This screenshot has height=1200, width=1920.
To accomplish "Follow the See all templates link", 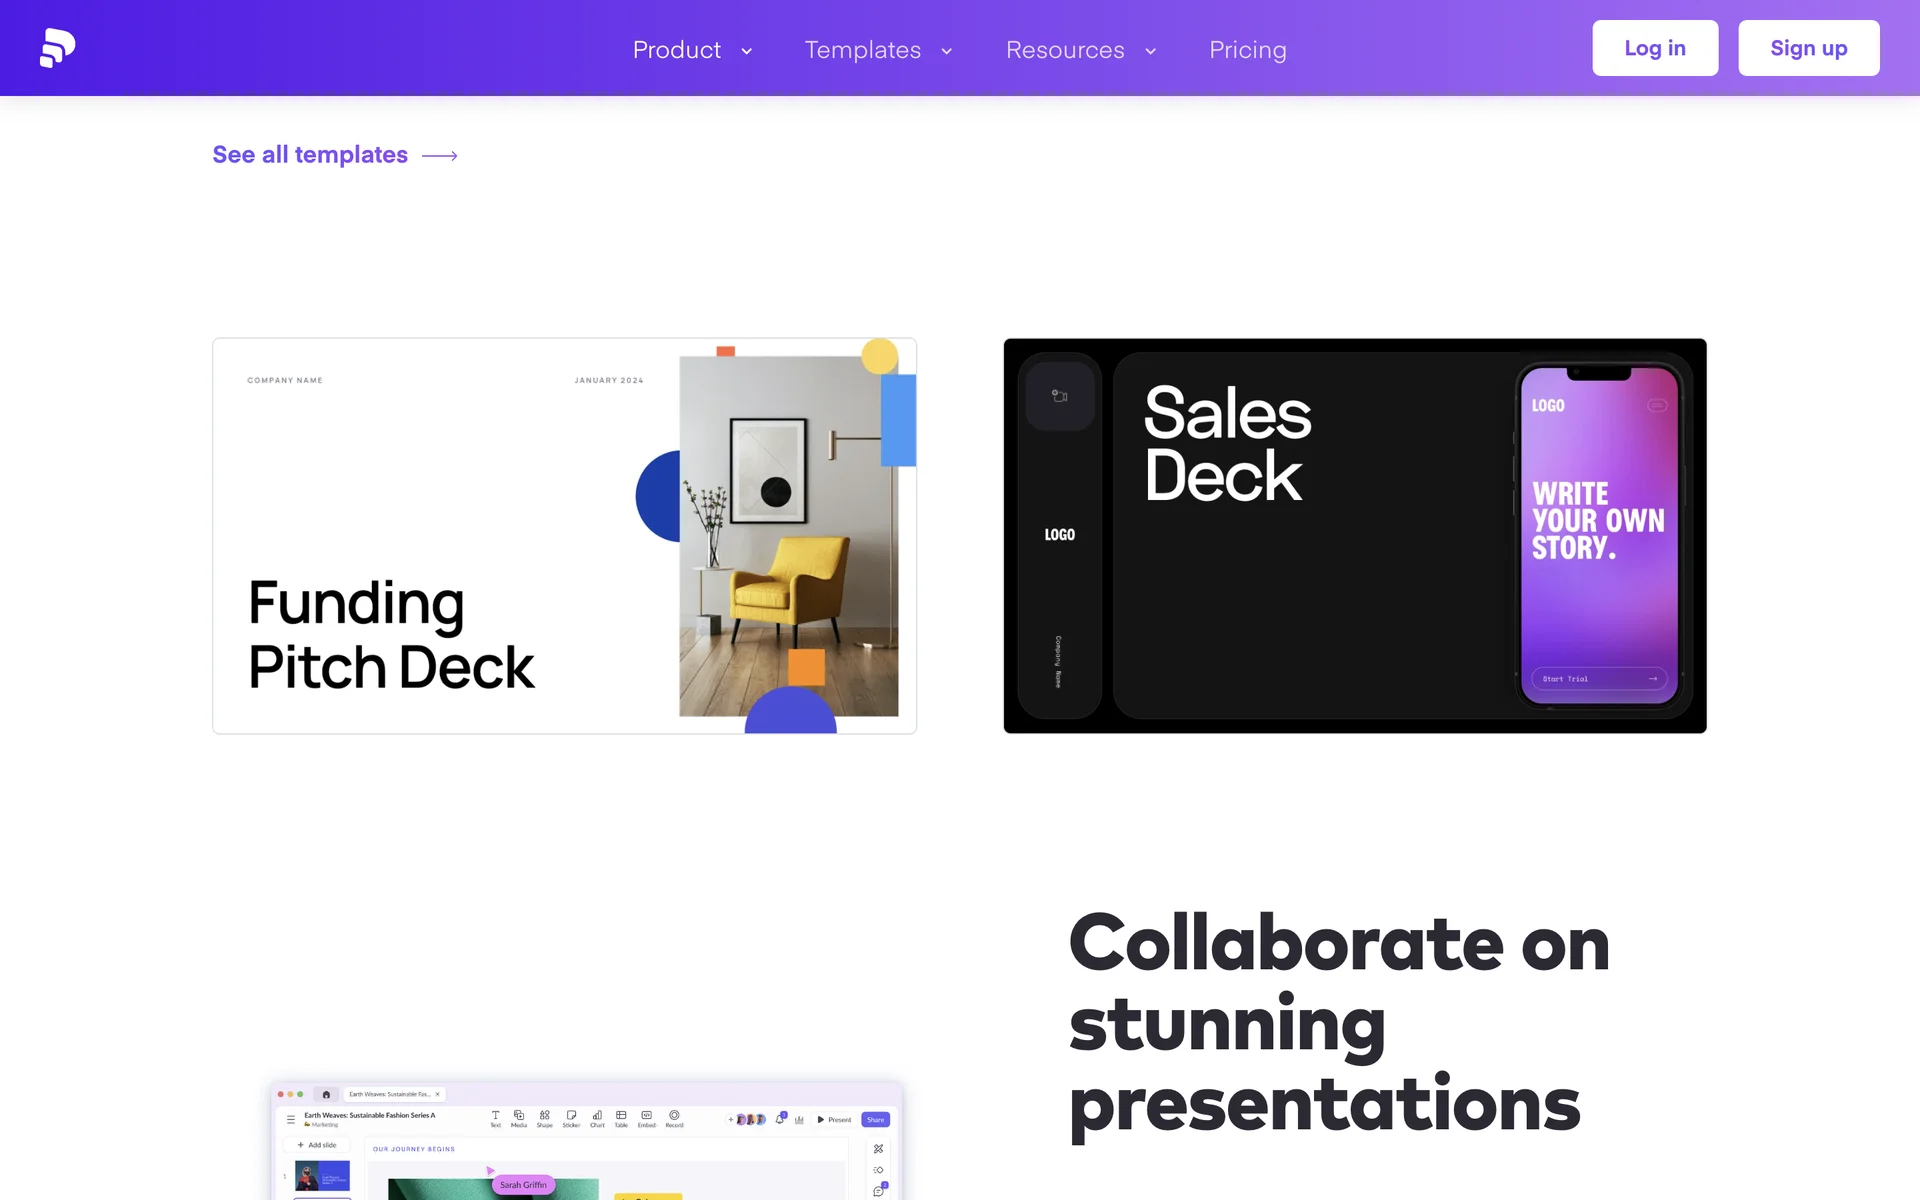I will [310, 155].
